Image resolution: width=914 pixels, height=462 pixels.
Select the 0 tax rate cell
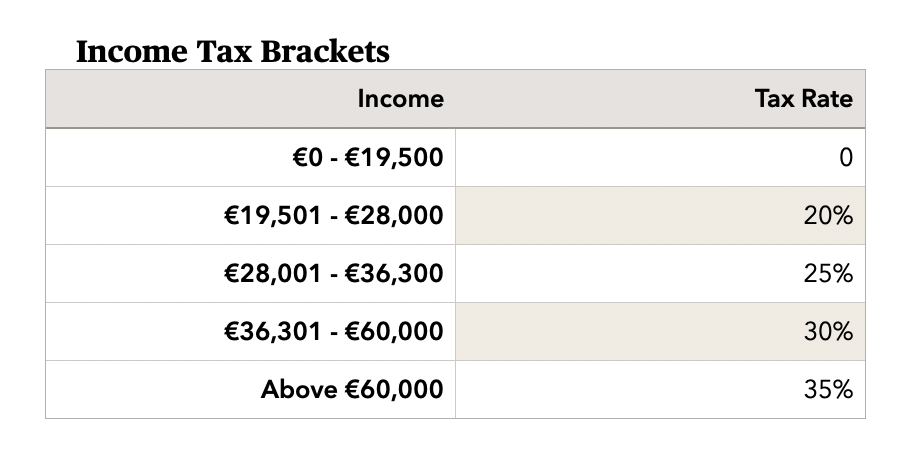click(845, 157)
